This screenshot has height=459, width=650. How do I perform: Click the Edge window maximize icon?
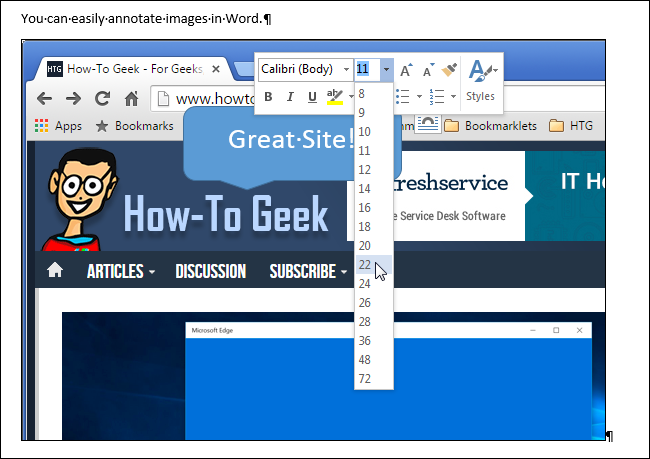[x=556, y=330]
